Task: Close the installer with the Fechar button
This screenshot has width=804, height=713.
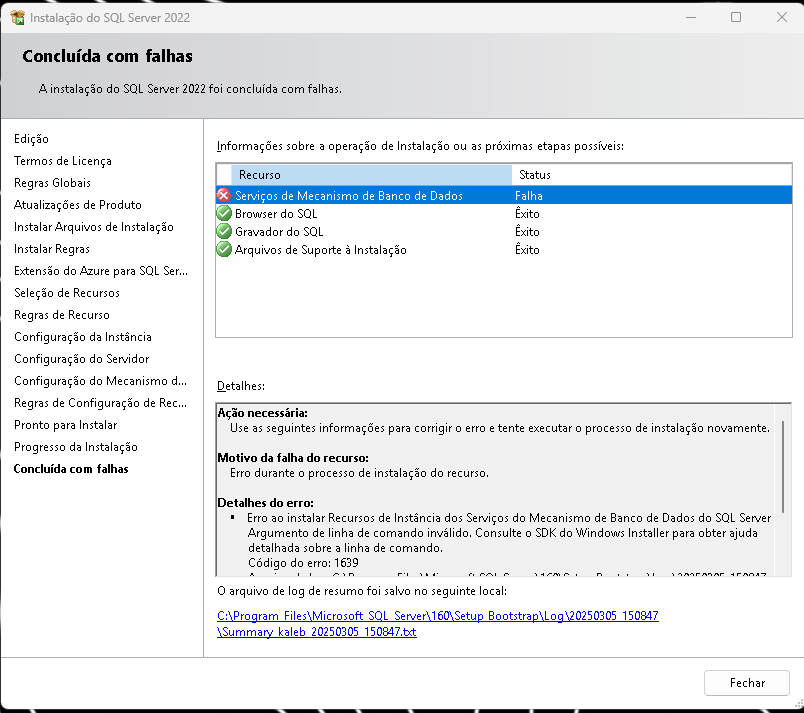Action: point(746,683)
